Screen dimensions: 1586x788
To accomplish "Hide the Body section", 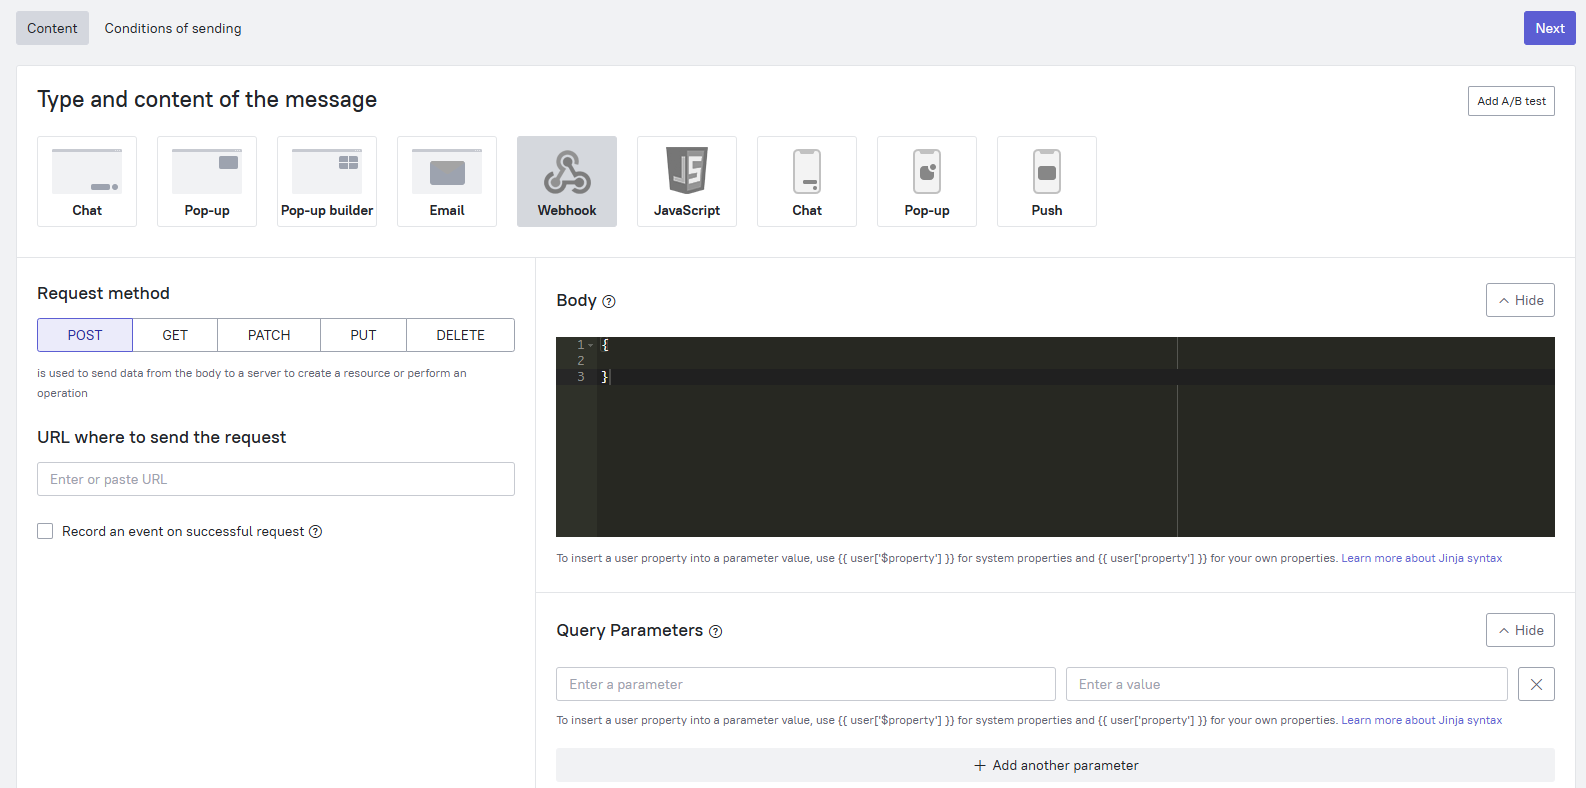I will (1520, 300).
